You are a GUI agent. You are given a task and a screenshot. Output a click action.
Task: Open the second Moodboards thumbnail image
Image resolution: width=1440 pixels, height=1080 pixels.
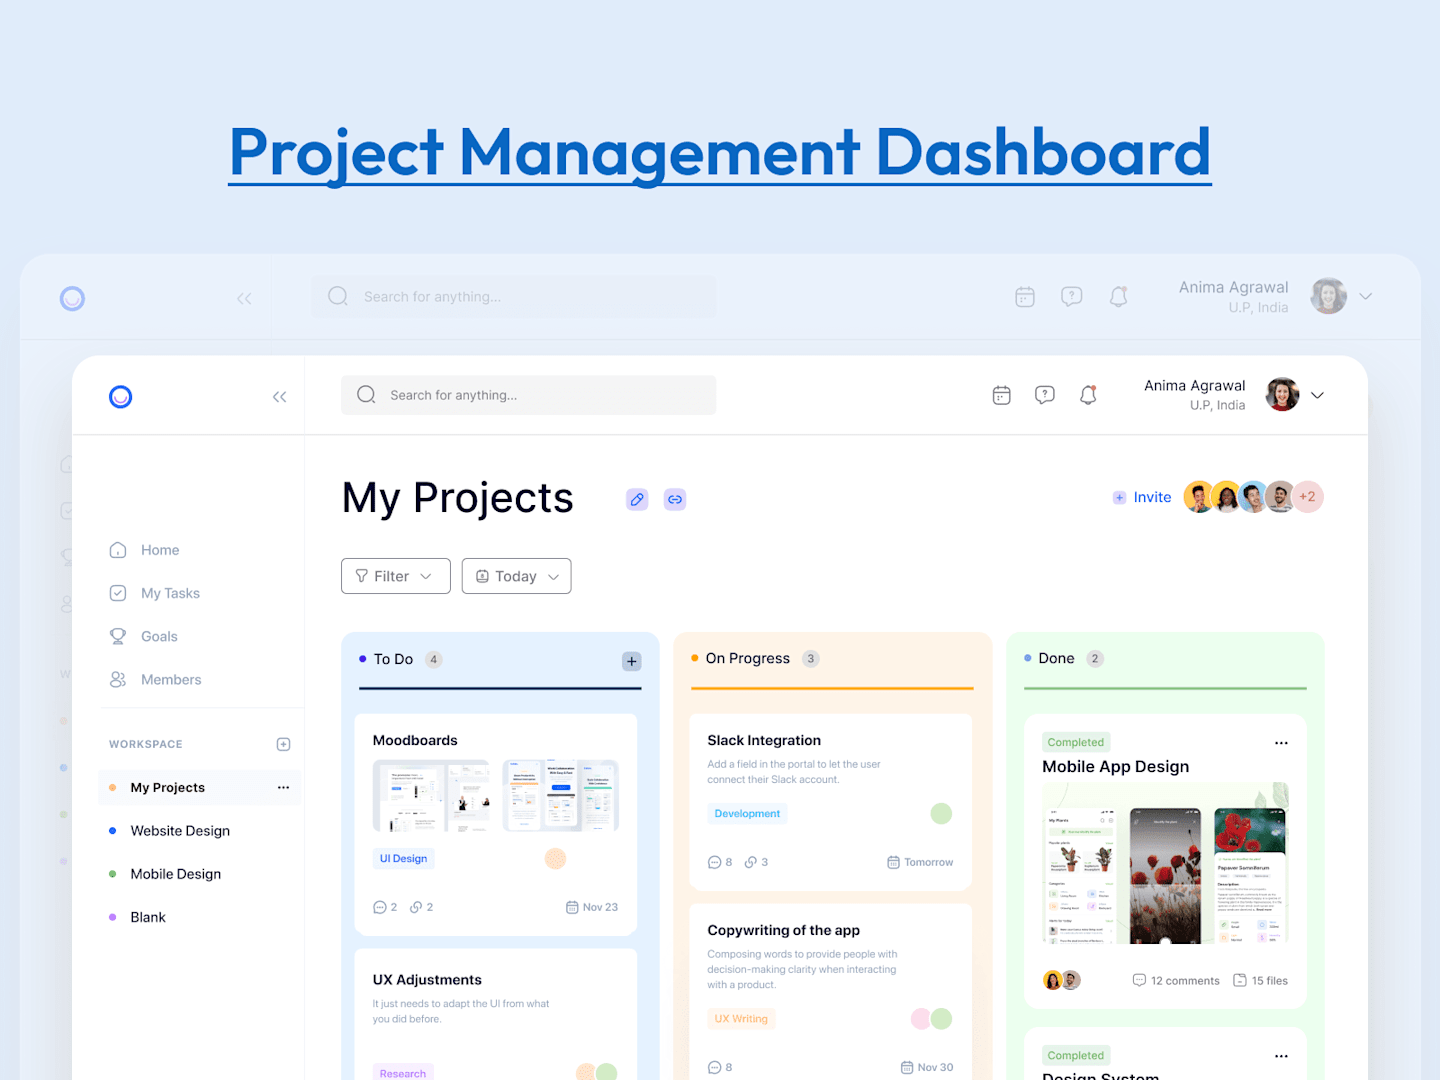[x=561, y=796]
